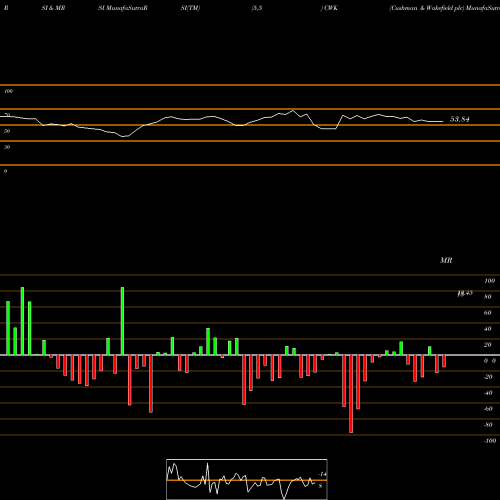Click the 40 label on MR axis
Image resolution: width=500 pixels, height=500 pixels.
488,329
